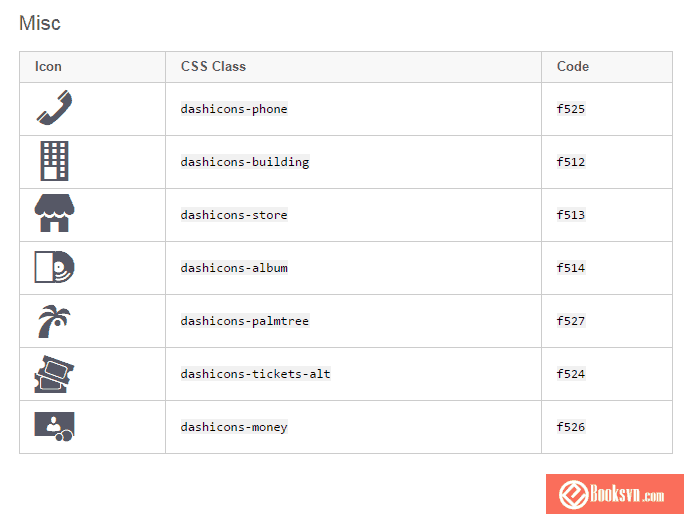
Task: Click the phone dashicon
Action: tap(54, 108)
